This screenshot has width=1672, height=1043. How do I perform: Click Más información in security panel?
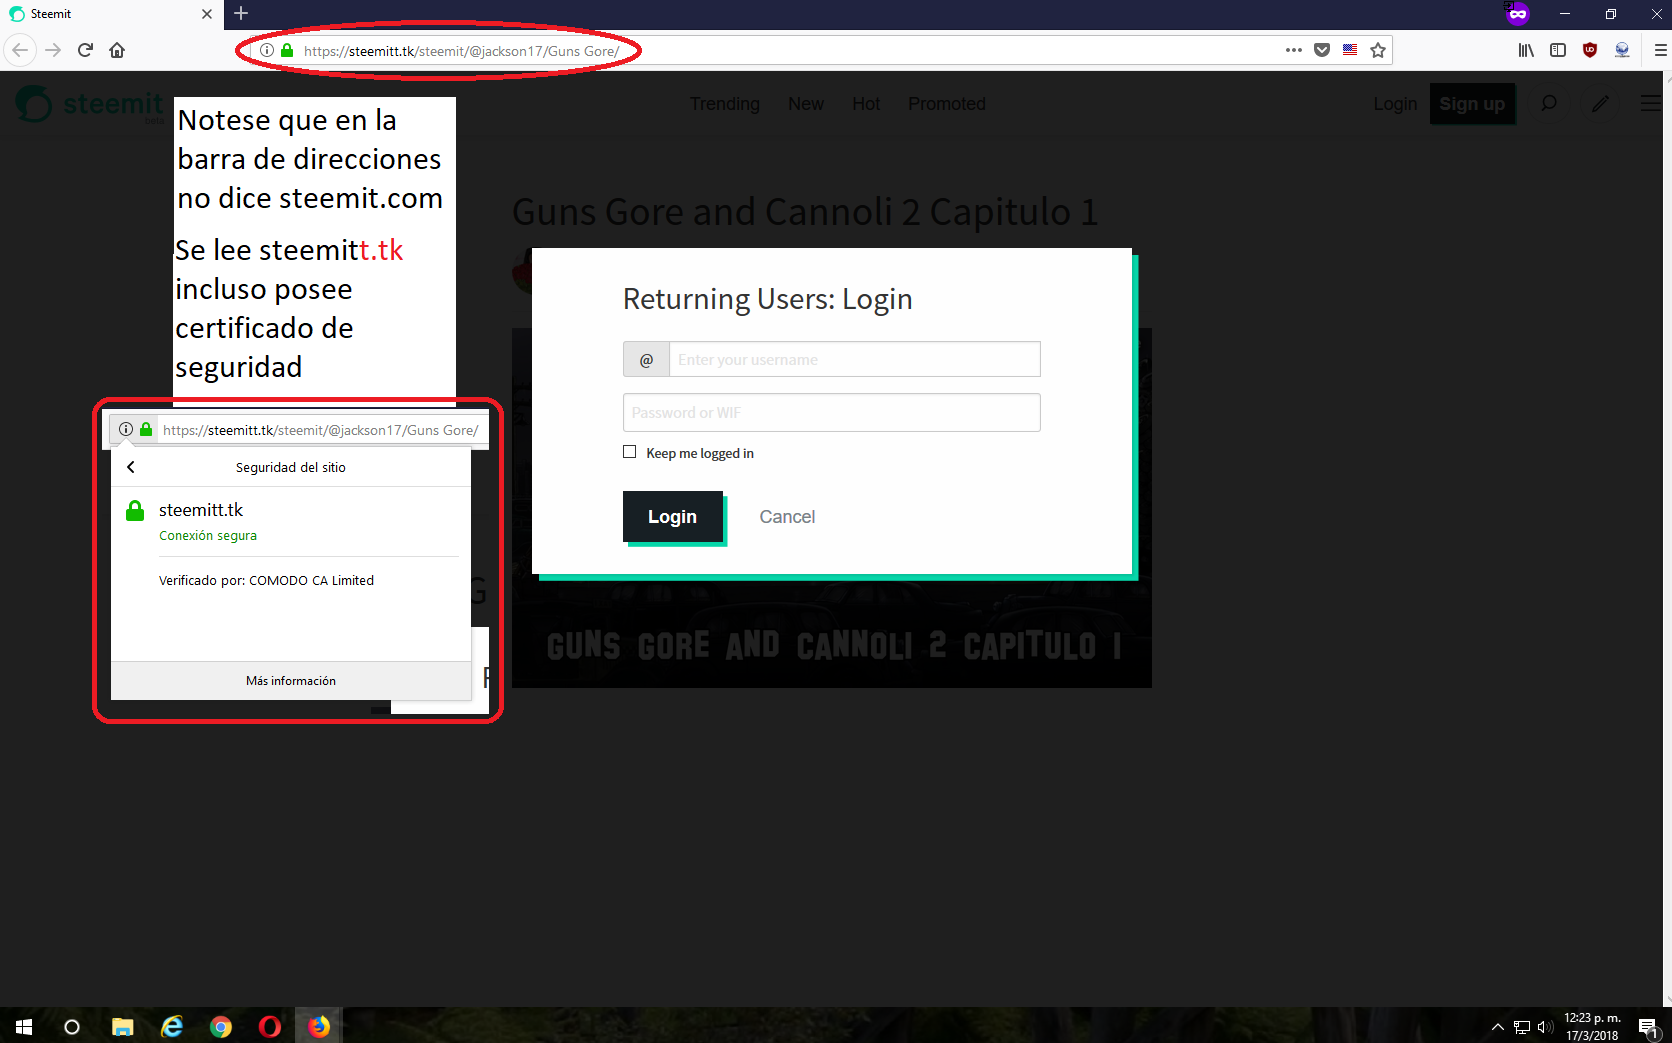291,681
